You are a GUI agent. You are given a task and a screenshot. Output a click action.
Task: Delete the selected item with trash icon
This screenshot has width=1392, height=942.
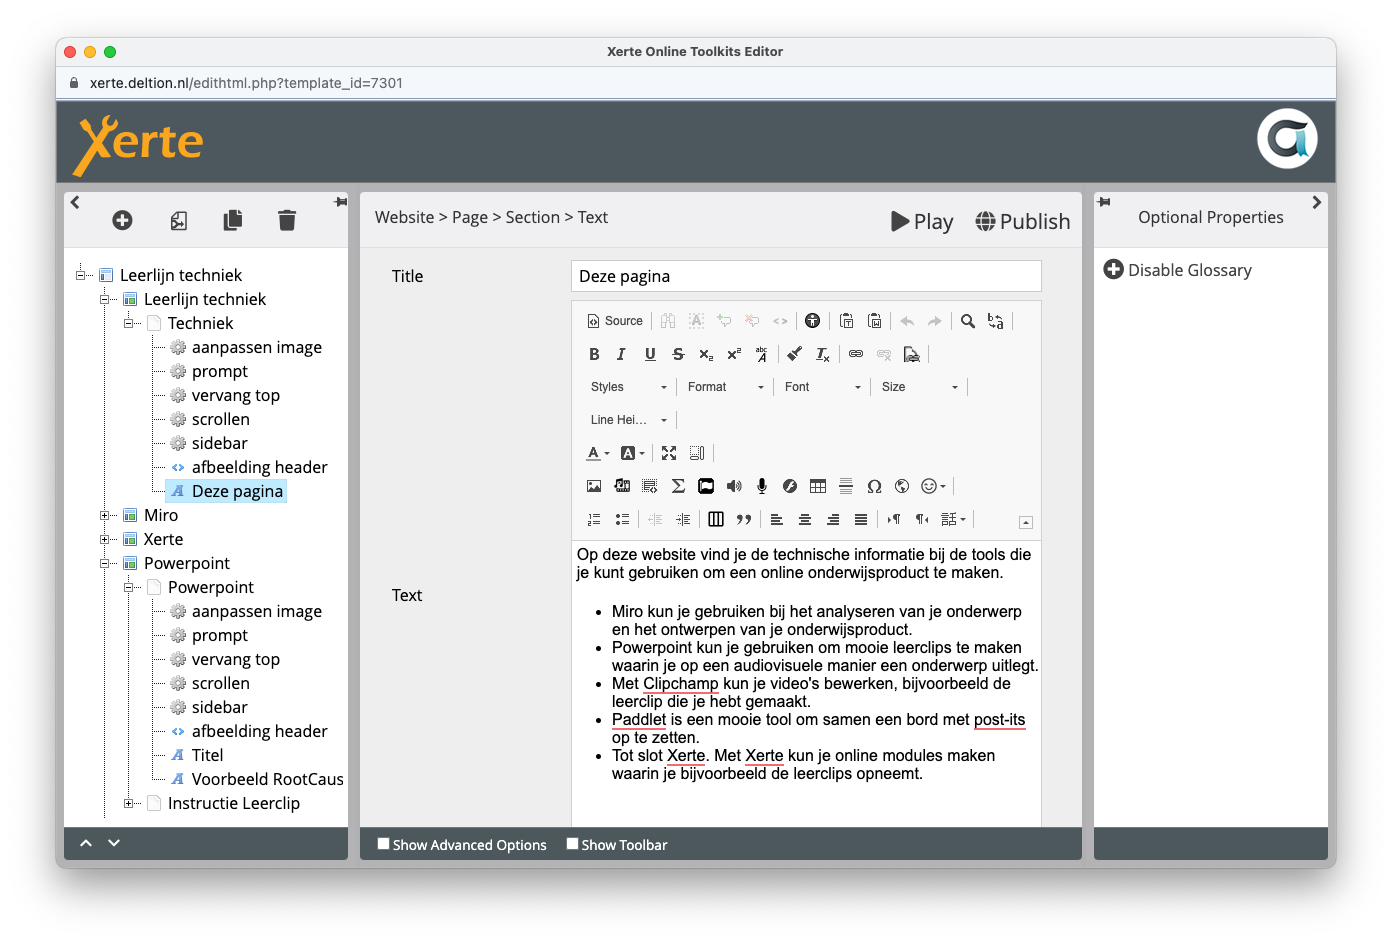coord(287,220)
